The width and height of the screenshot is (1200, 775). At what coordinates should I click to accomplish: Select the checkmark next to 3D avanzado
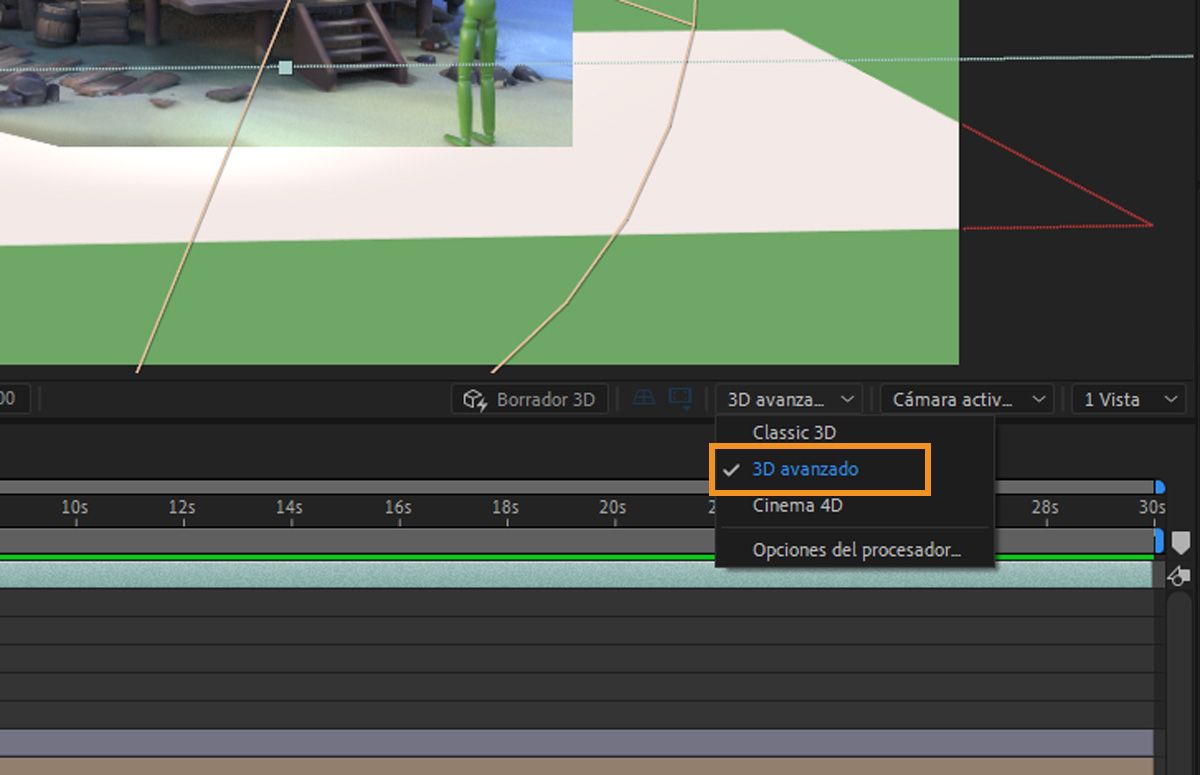pos(731,469)
